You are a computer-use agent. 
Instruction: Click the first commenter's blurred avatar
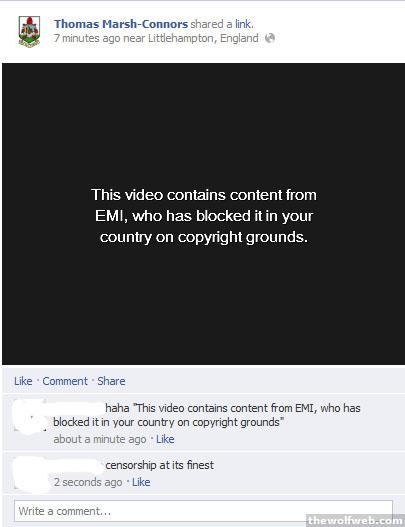pos(30,416)
